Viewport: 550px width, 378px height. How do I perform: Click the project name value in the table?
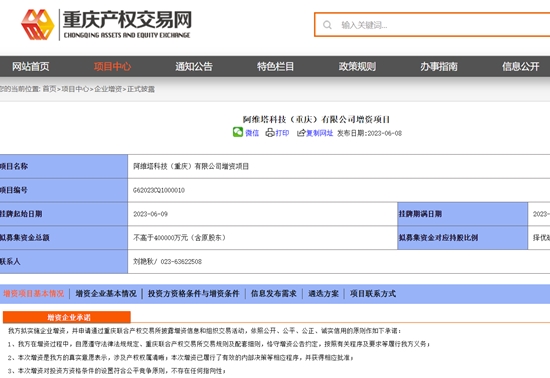coord(191,166)
